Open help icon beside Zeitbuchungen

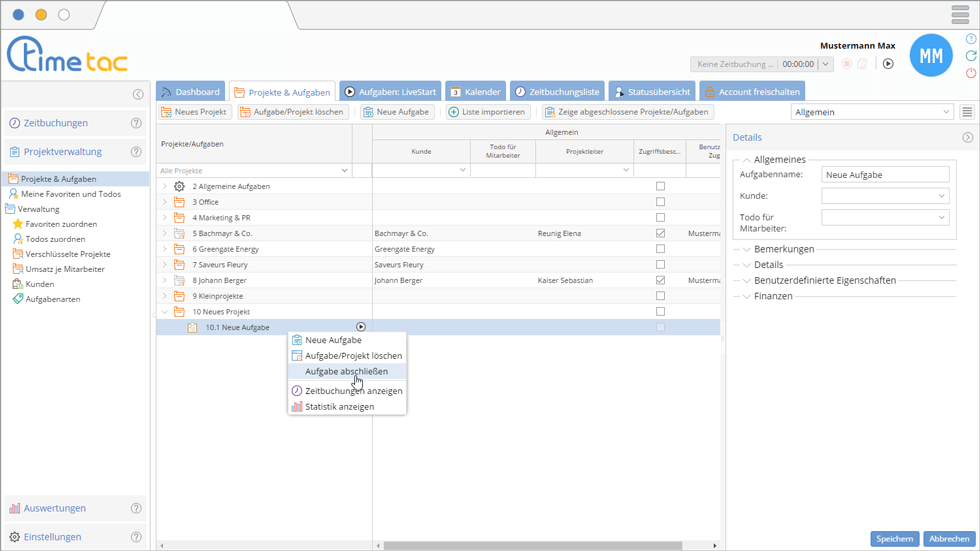(x=137, y=124)
